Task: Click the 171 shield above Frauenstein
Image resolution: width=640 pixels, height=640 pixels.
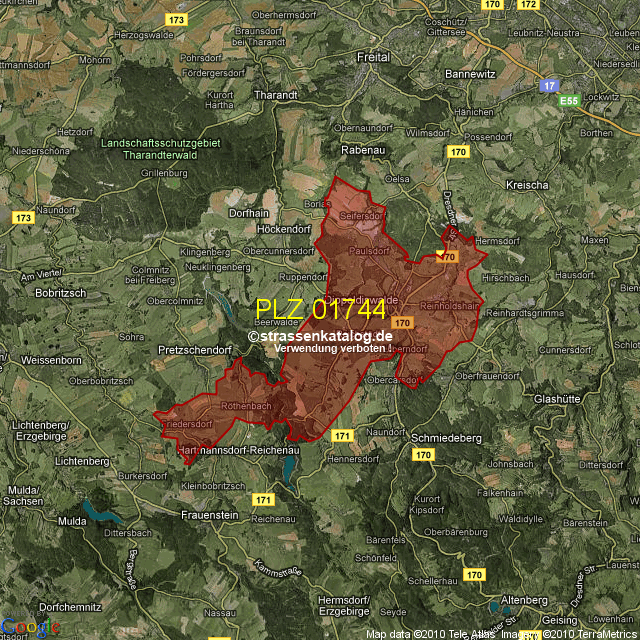Action: point(264,499)
